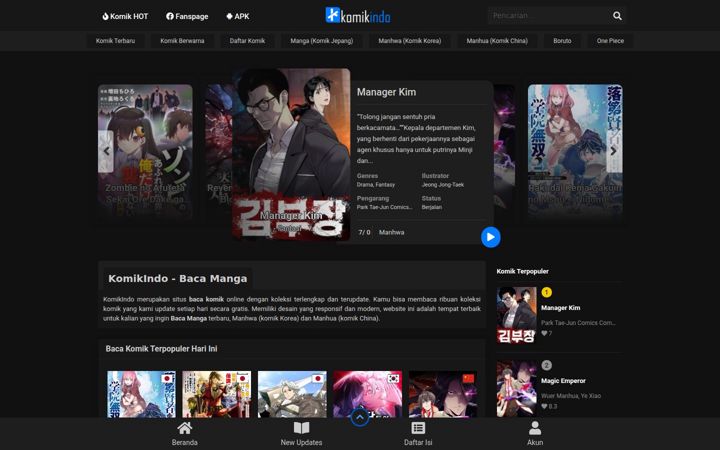The image size is (720, 450).
Task: Select Manhwa (Komik Korea) menu
Action: 410,41
